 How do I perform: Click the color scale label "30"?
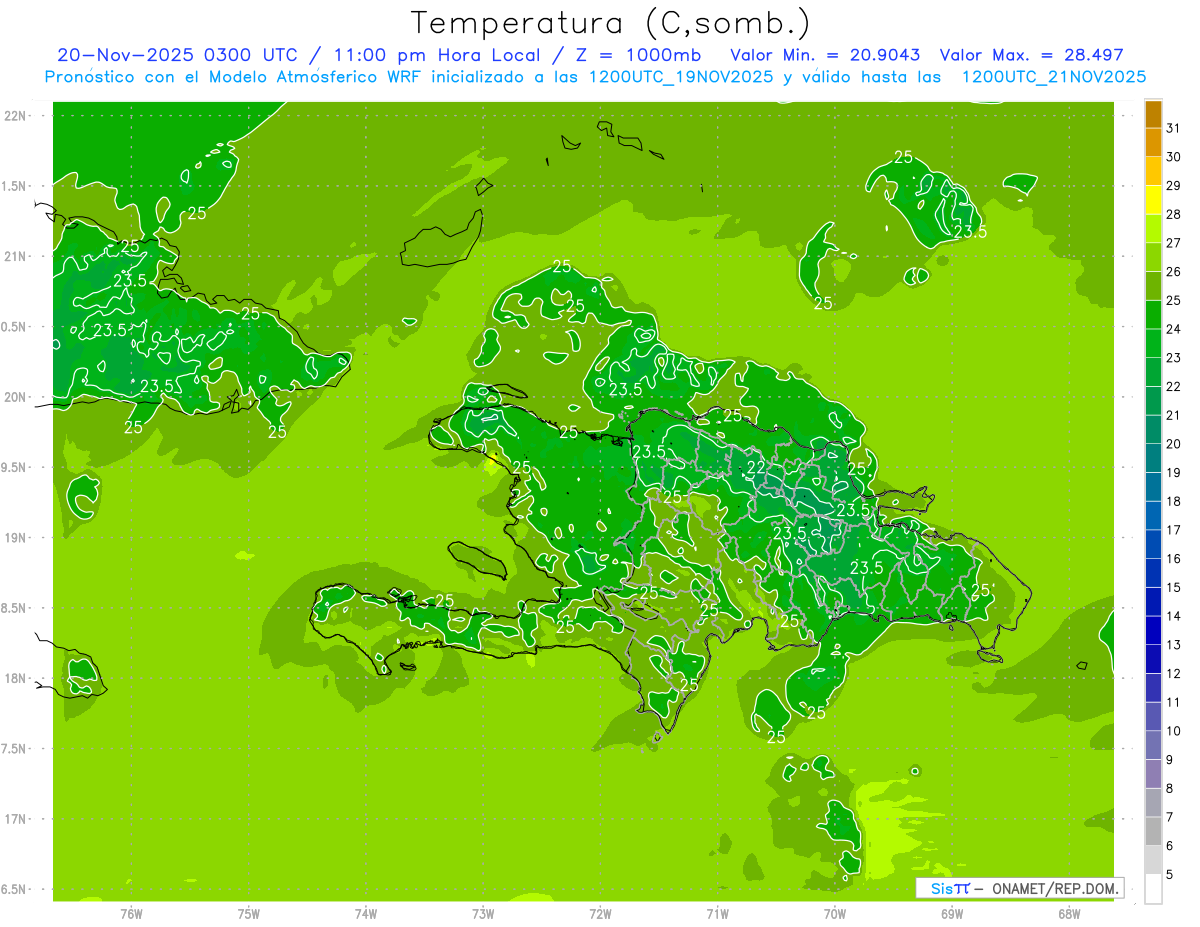(1174, 157)
